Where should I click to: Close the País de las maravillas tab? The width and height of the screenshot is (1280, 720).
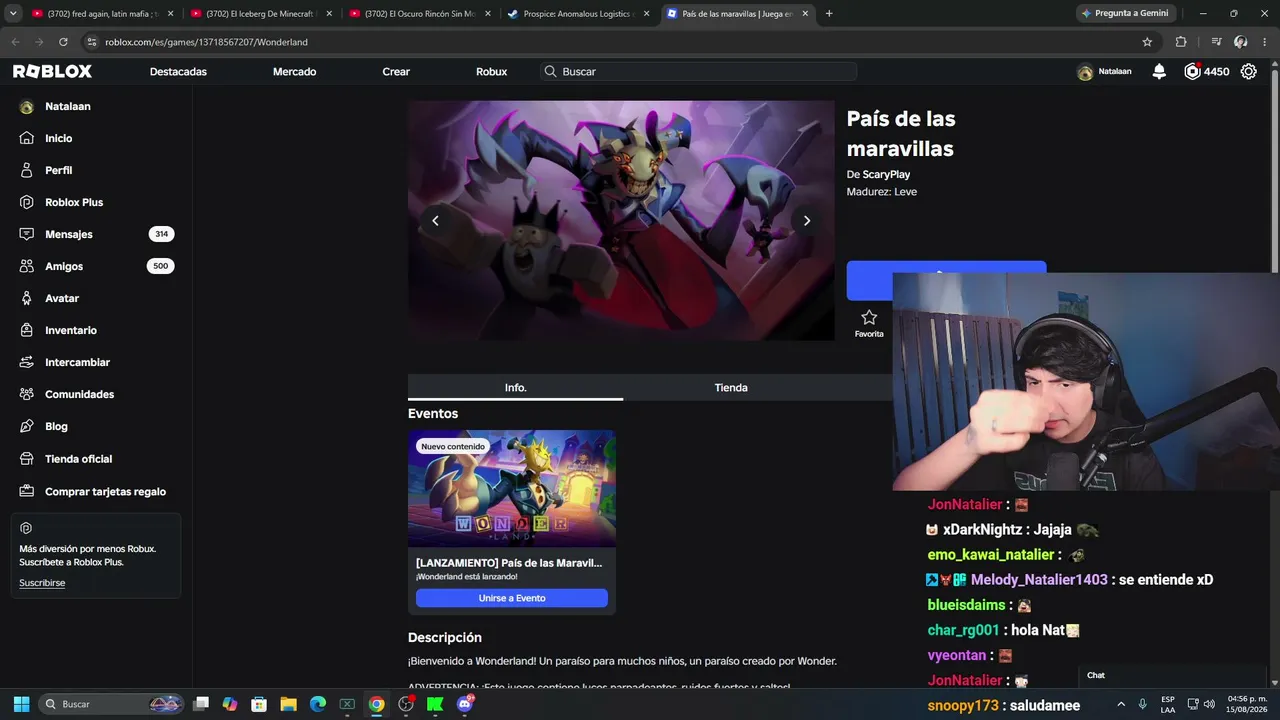(807, 14)
